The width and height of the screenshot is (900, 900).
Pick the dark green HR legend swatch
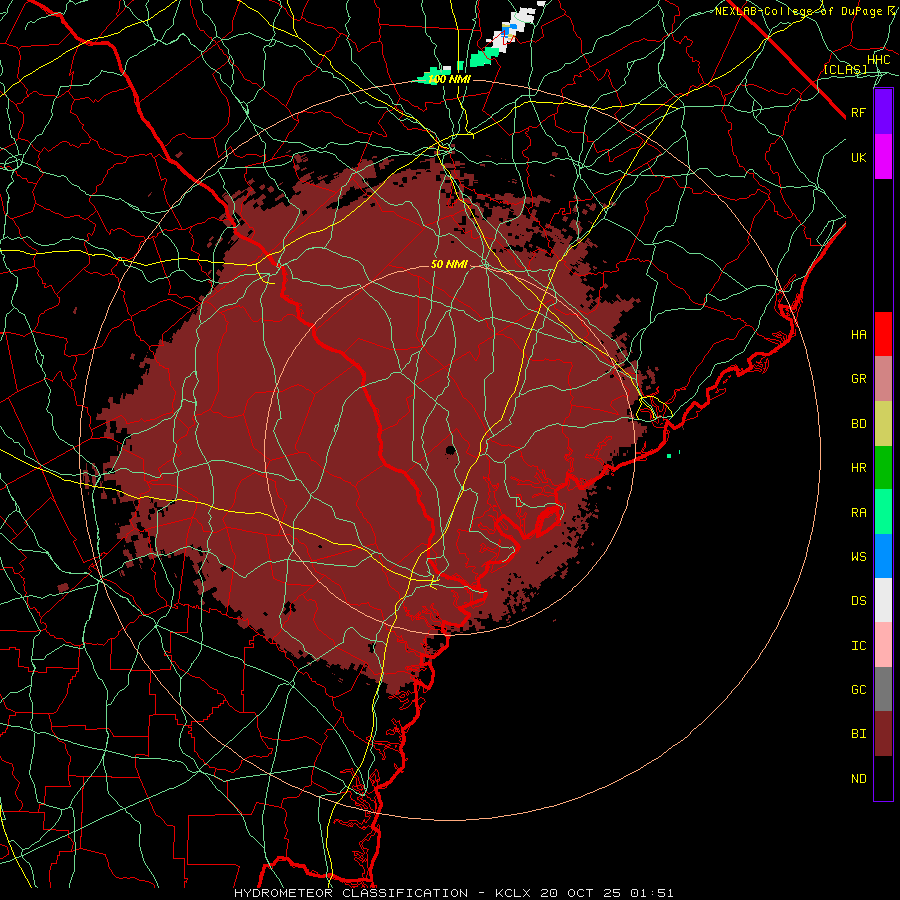pyautogui.click(x=883, y=467)
